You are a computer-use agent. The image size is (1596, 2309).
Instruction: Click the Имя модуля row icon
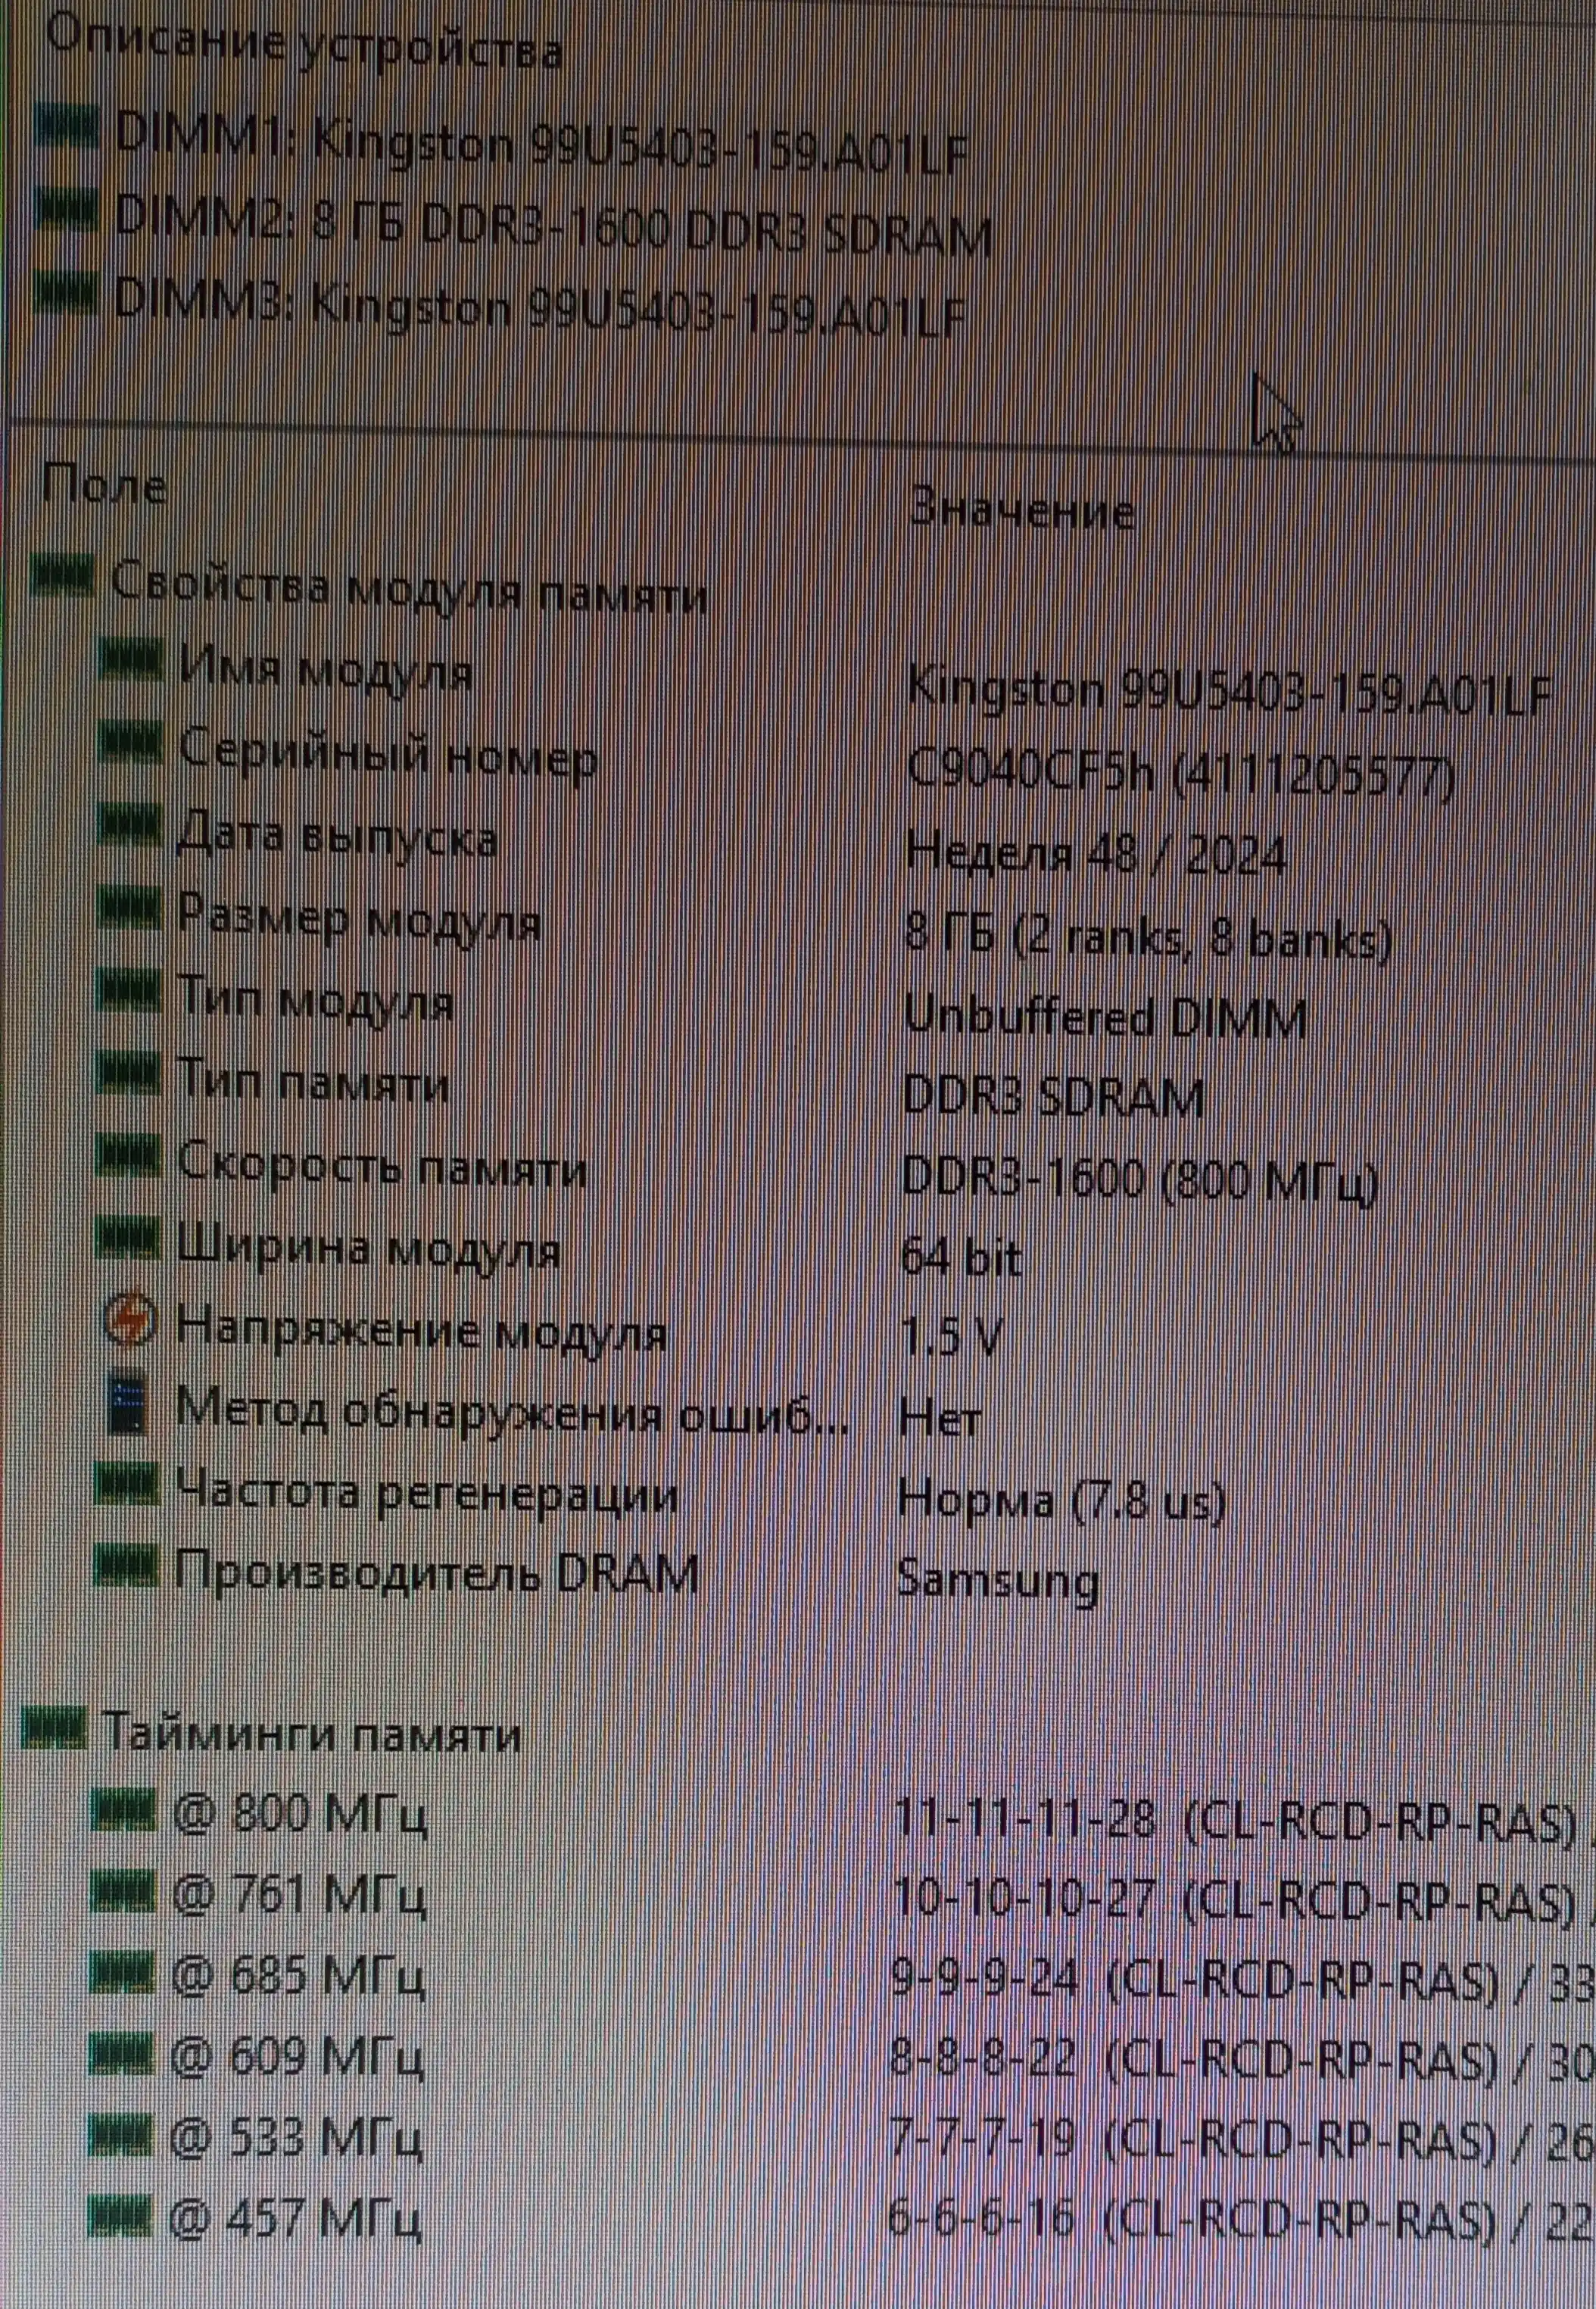pos(130,659)
